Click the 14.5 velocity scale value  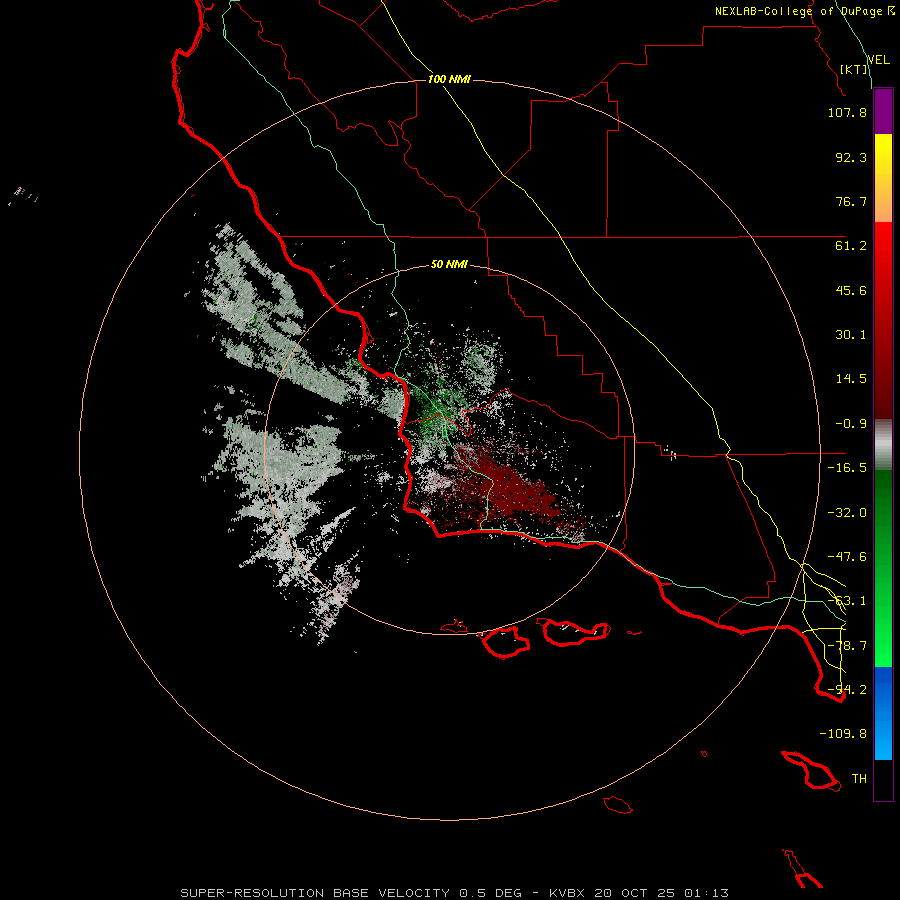pyautogui.click(x=851, y=379)
